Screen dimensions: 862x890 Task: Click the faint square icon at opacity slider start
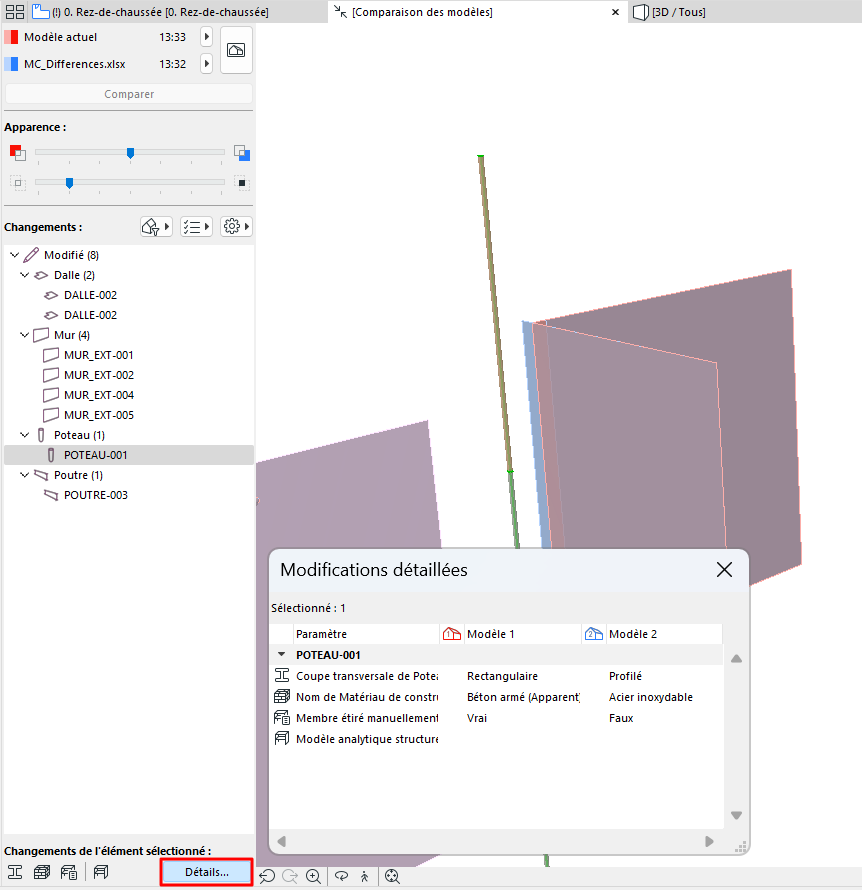point(18,183)
